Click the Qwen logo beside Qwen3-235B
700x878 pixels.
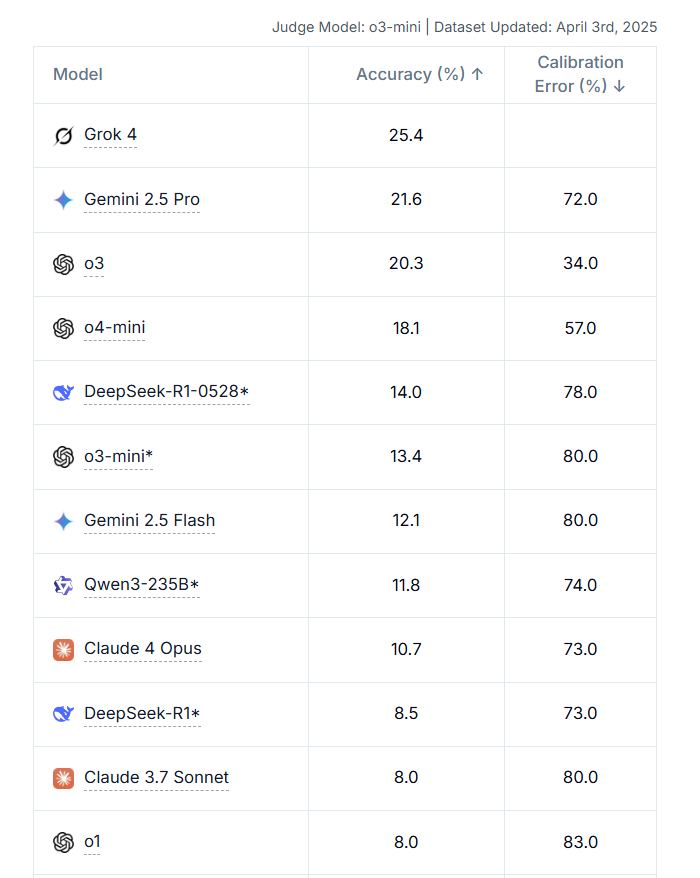tap(63, 586)
